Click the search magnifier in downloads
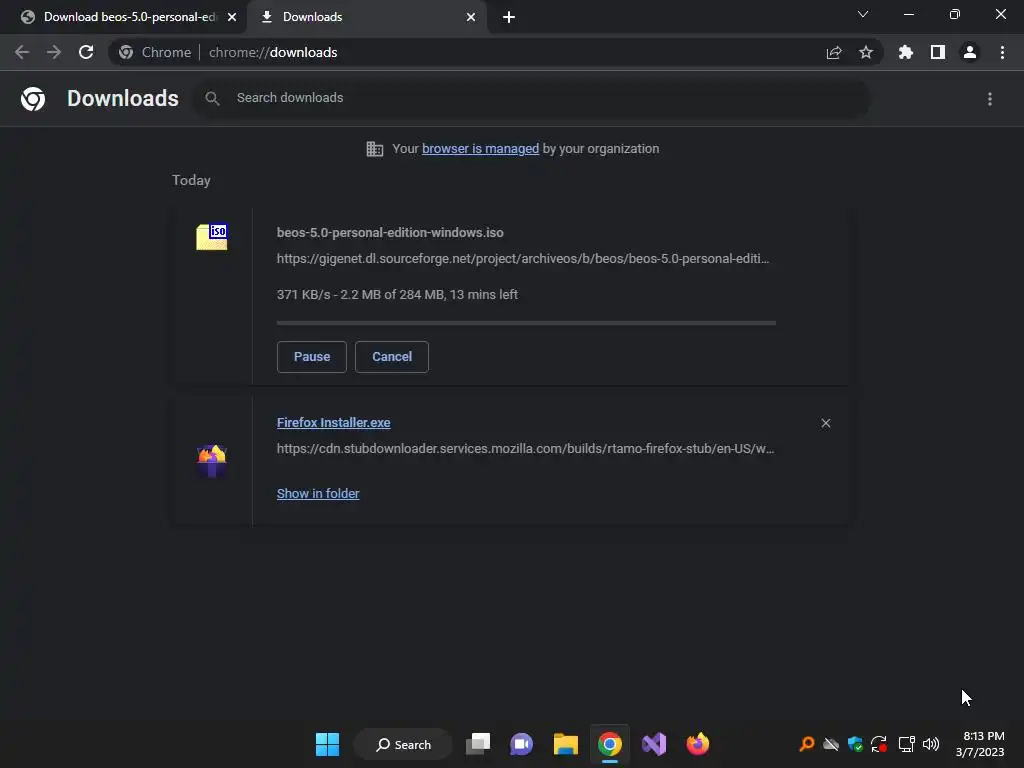 (212, 99)
